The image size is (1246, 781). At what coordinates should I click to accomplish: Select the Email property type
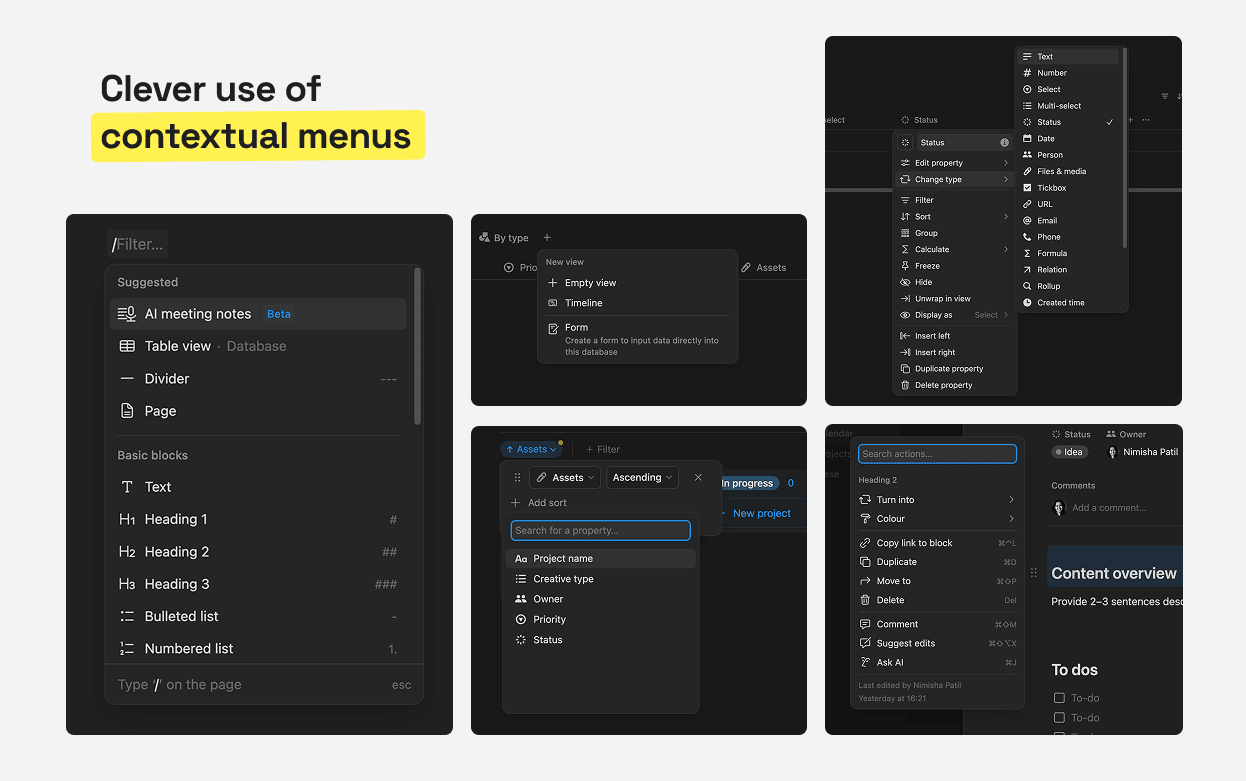point(1067,220)
